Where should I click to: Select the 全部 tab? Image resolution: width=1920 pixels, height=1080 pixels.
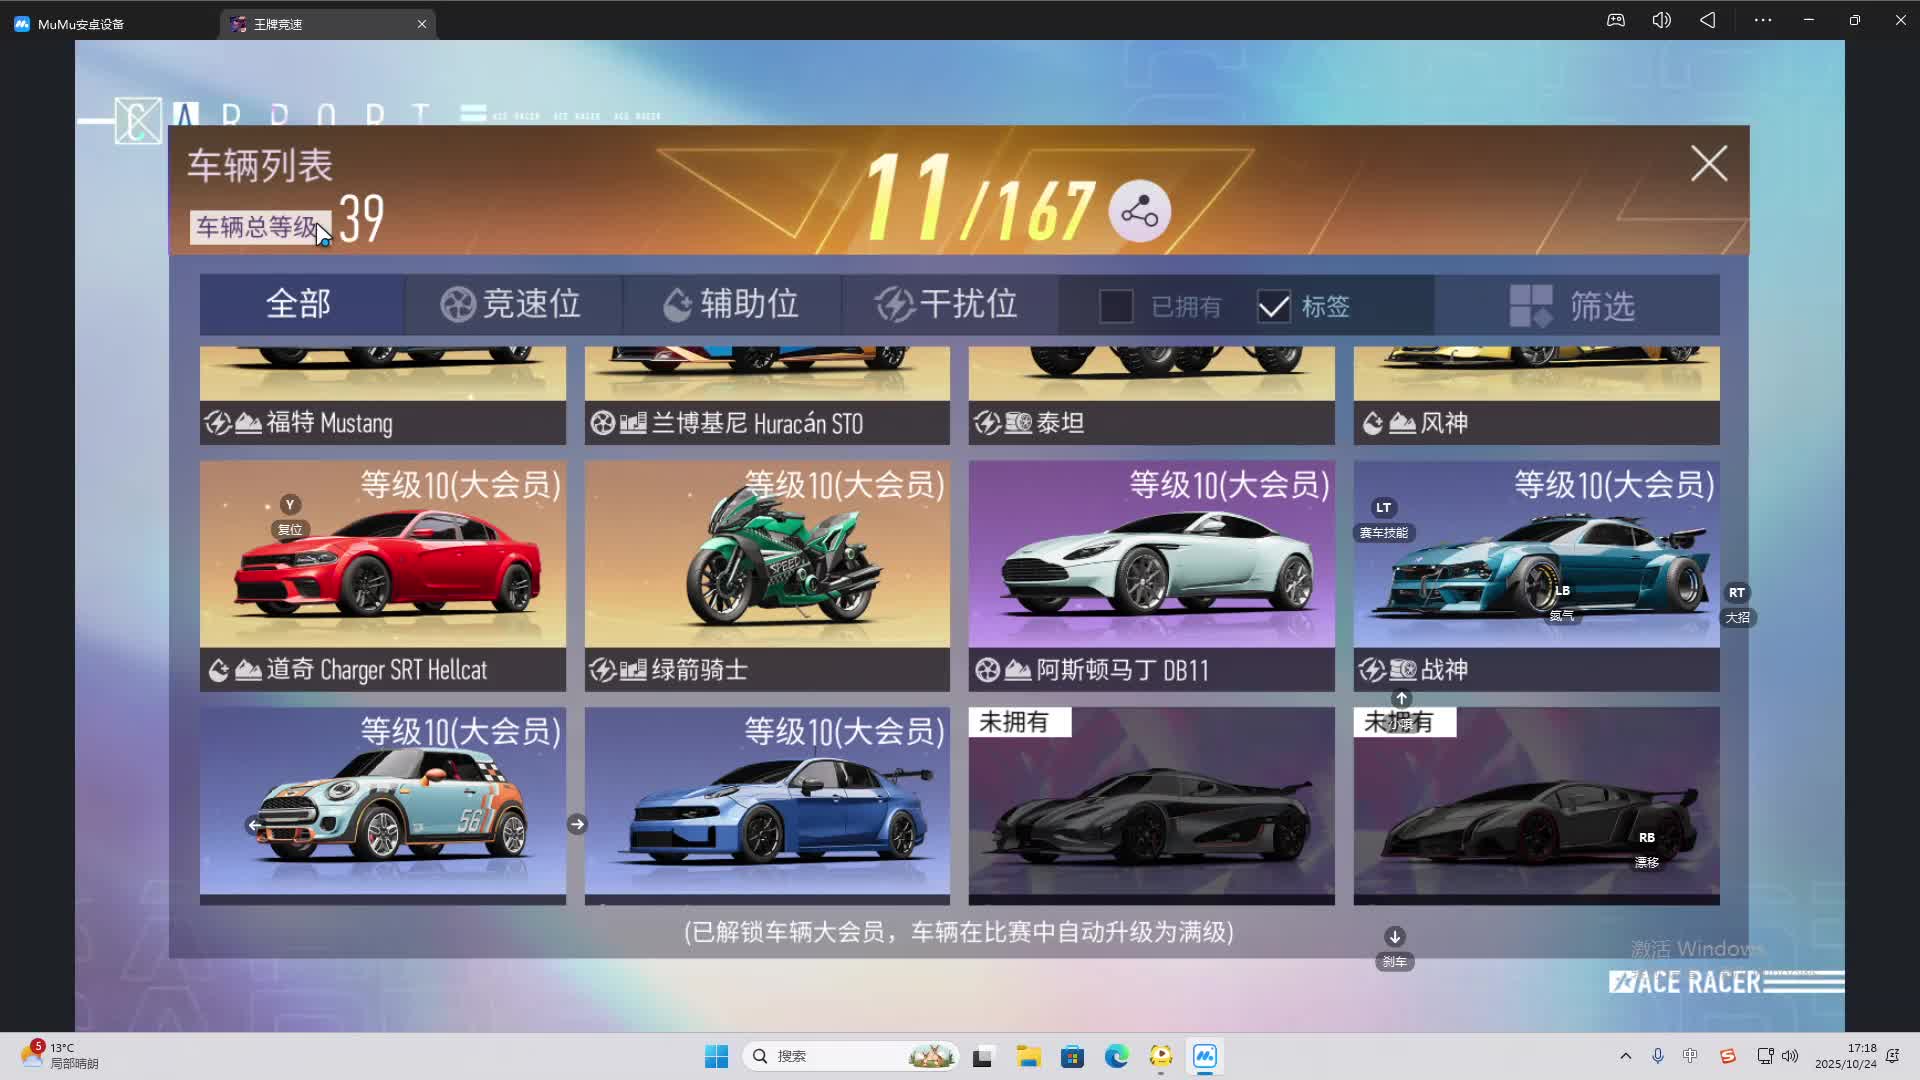[x=299, y=304]
